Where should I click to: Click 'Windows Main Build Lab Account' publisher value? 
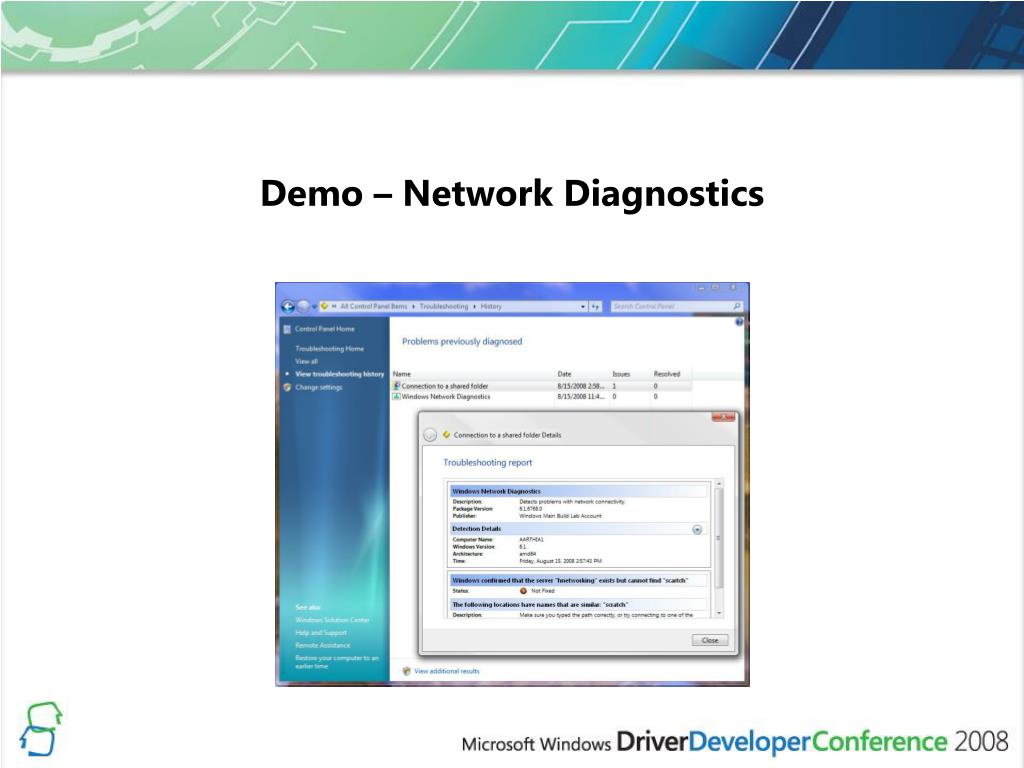point(560,516)
